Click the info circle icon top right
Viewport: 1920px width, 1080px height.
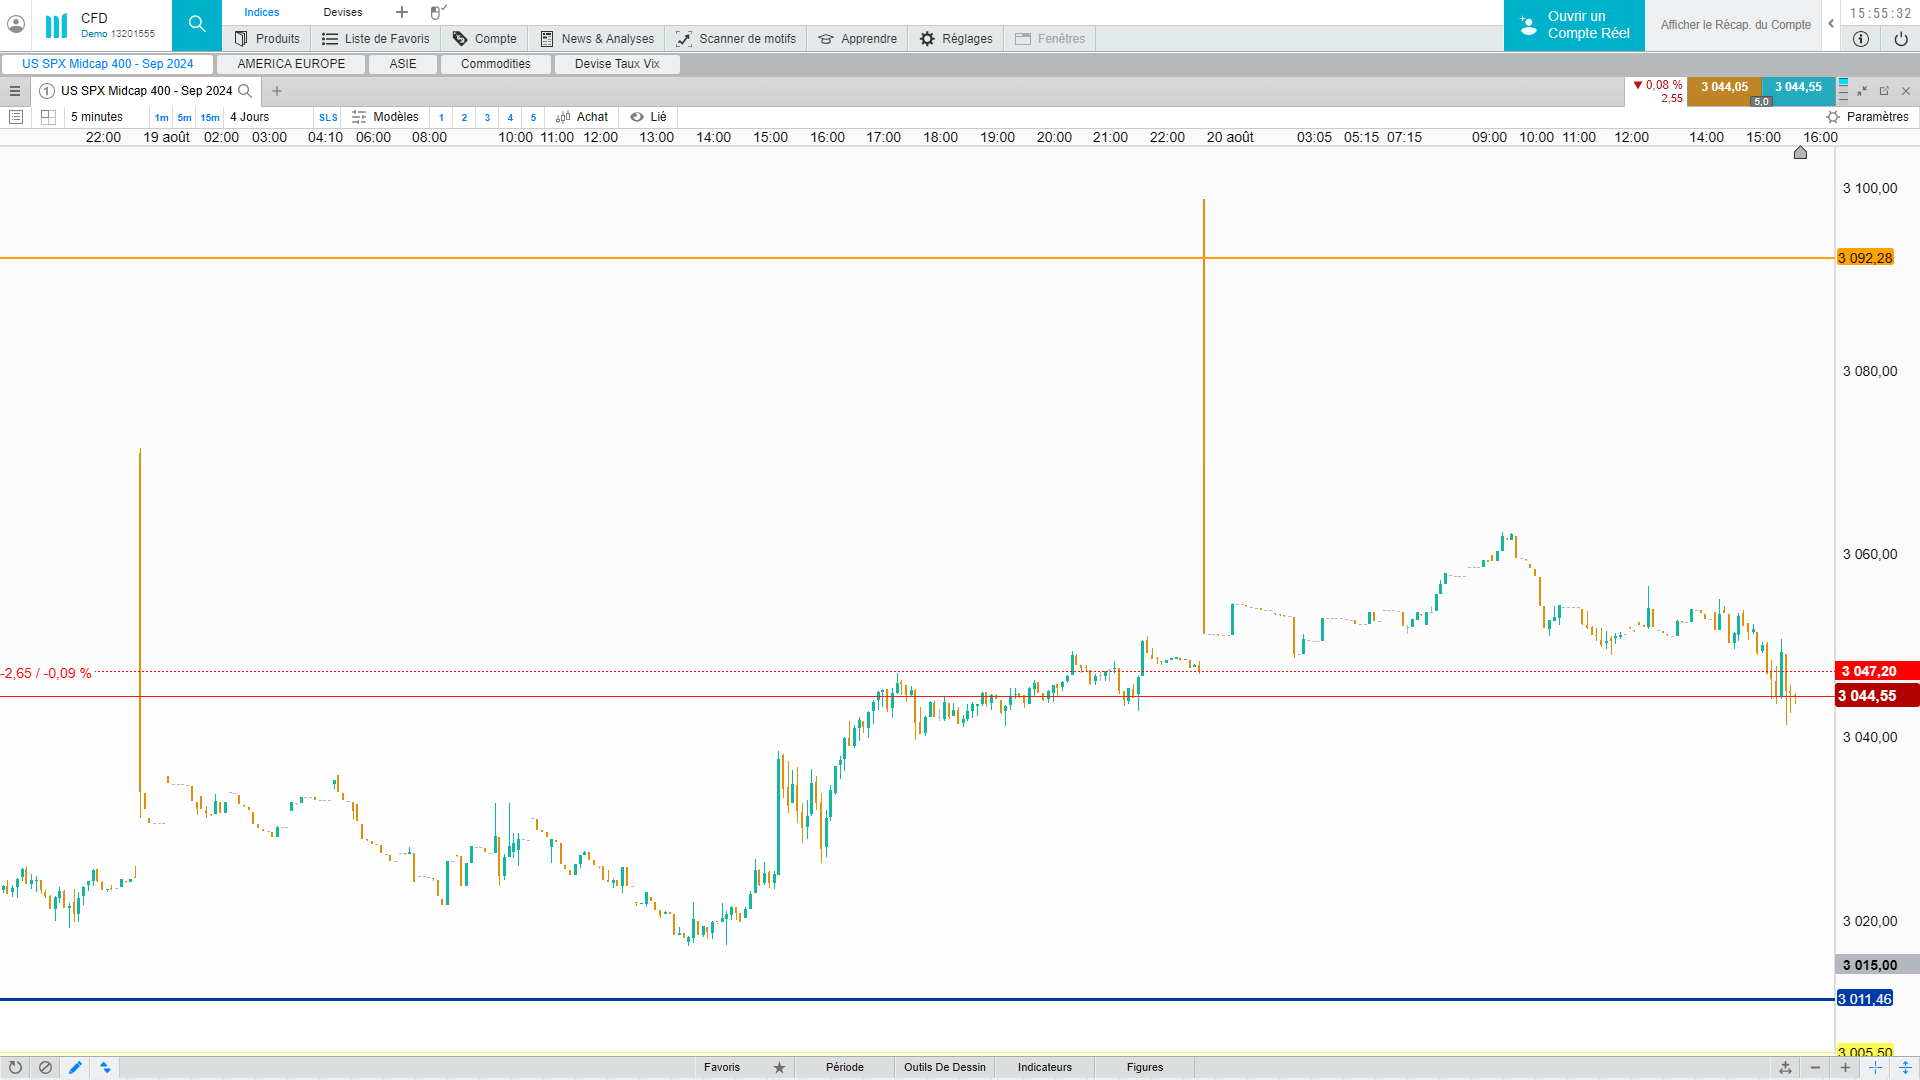point(1860,39)
